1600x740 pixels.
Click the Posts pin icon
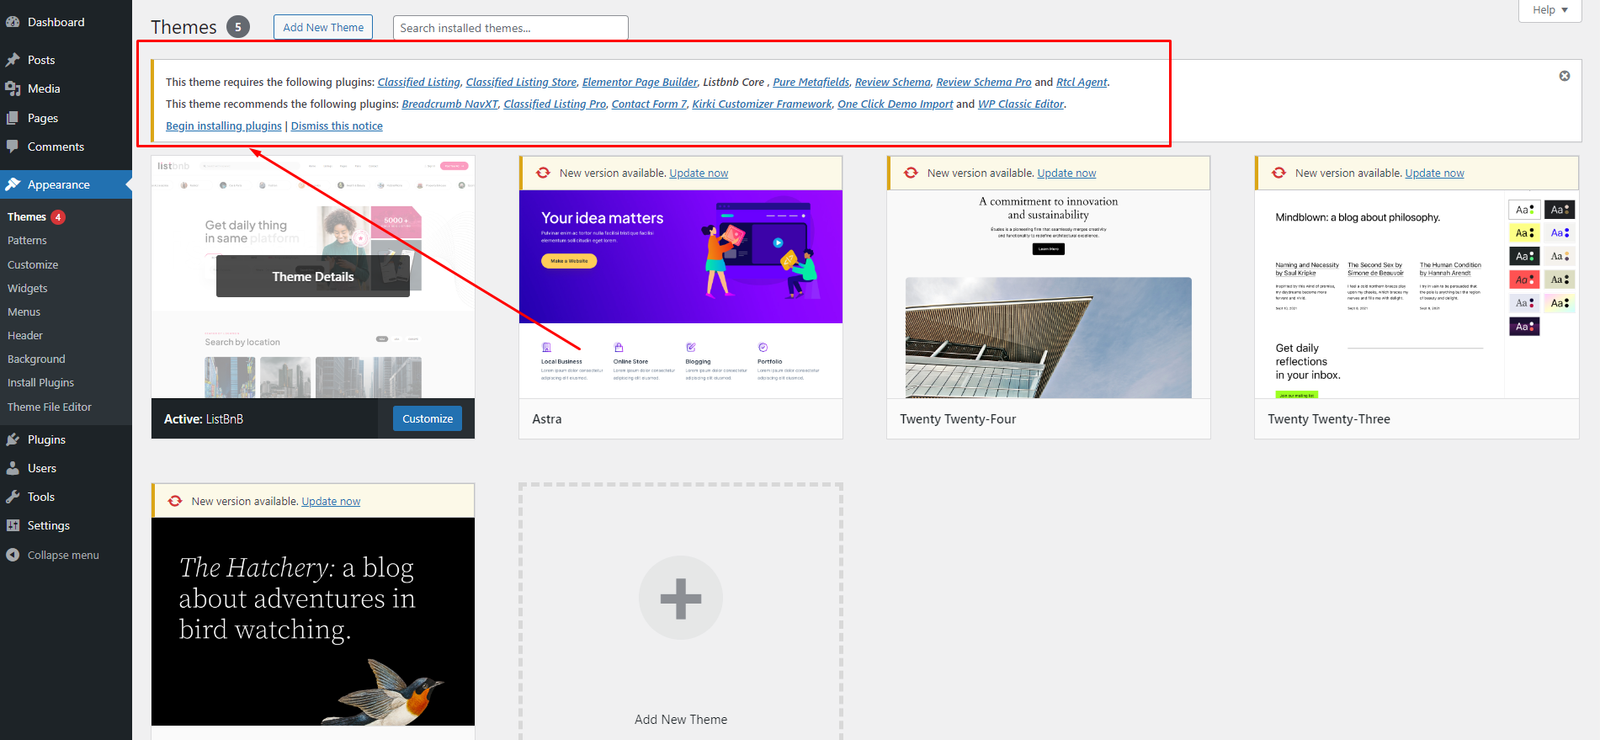(x=13, y=60)
